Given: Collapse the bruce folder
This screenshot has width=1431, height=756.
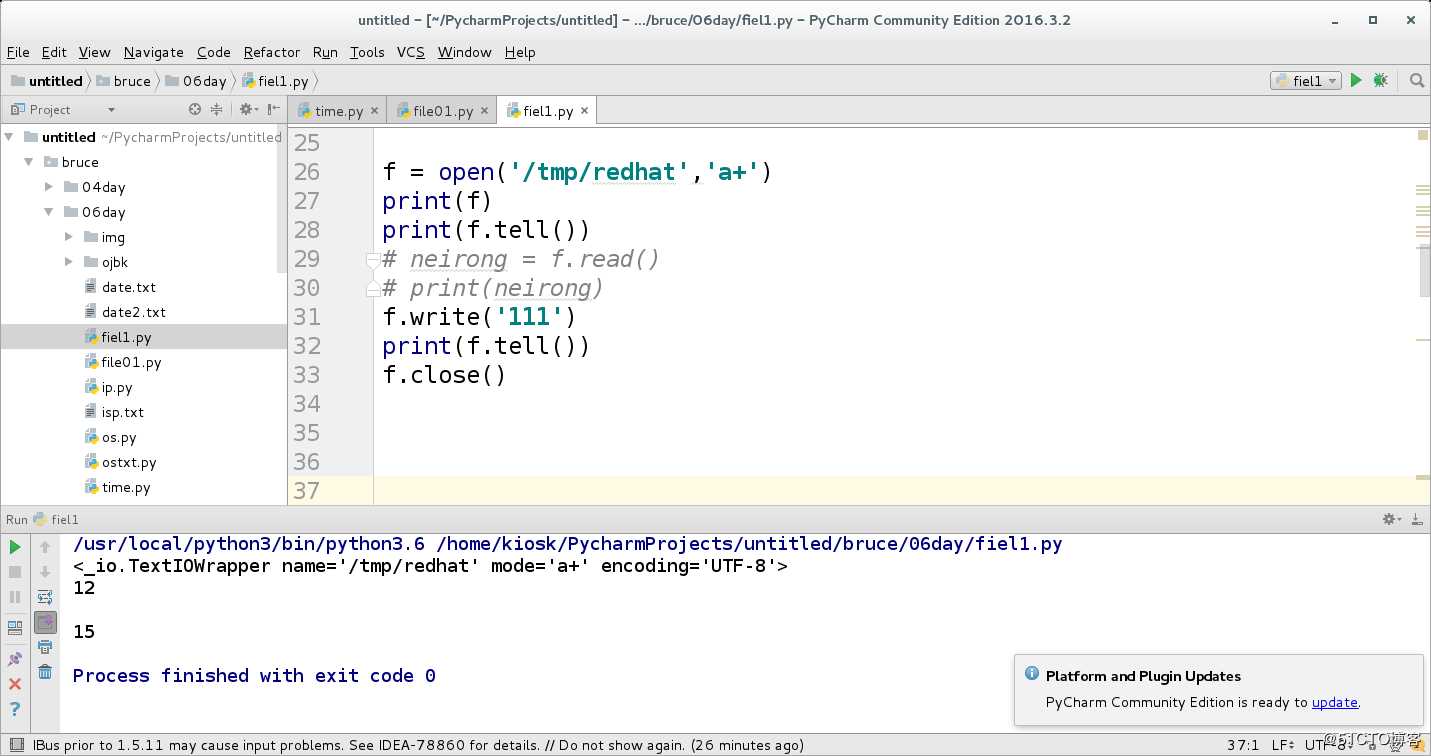Looking at the screenshot, I should [29, 162].
